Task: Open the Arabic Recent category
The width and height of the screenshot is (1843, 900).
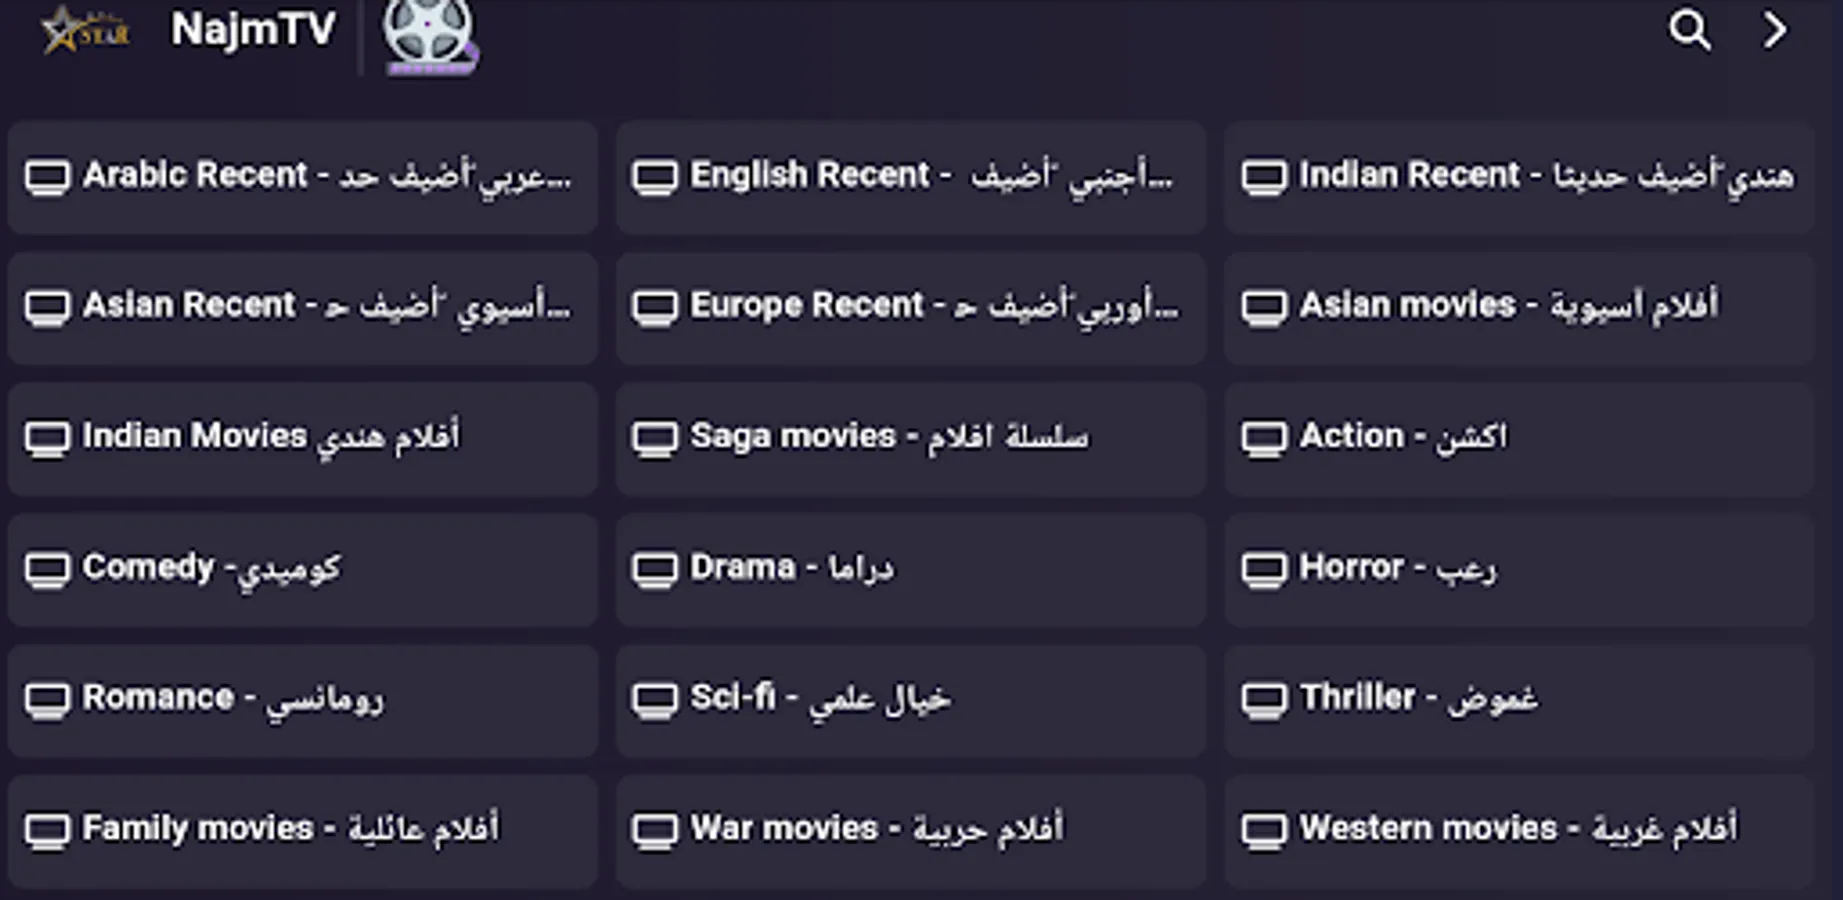Action: (303, 177)
